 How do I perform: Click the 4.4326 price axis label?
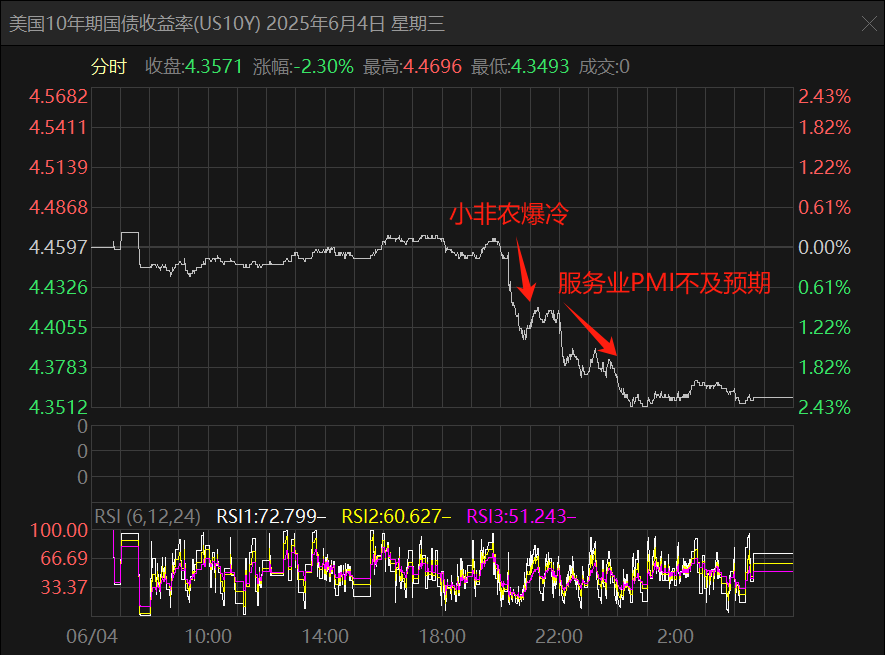point(59,287)
